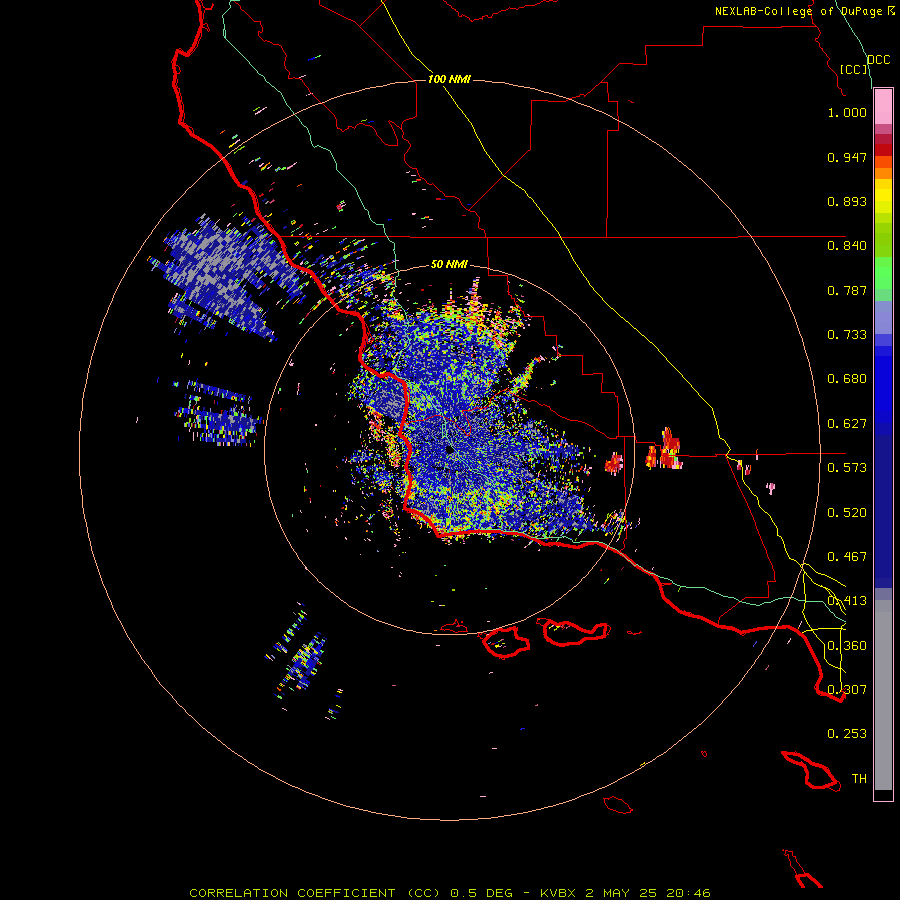
Task: Click the 0.413 scale value
Action: tap(847, 601)
